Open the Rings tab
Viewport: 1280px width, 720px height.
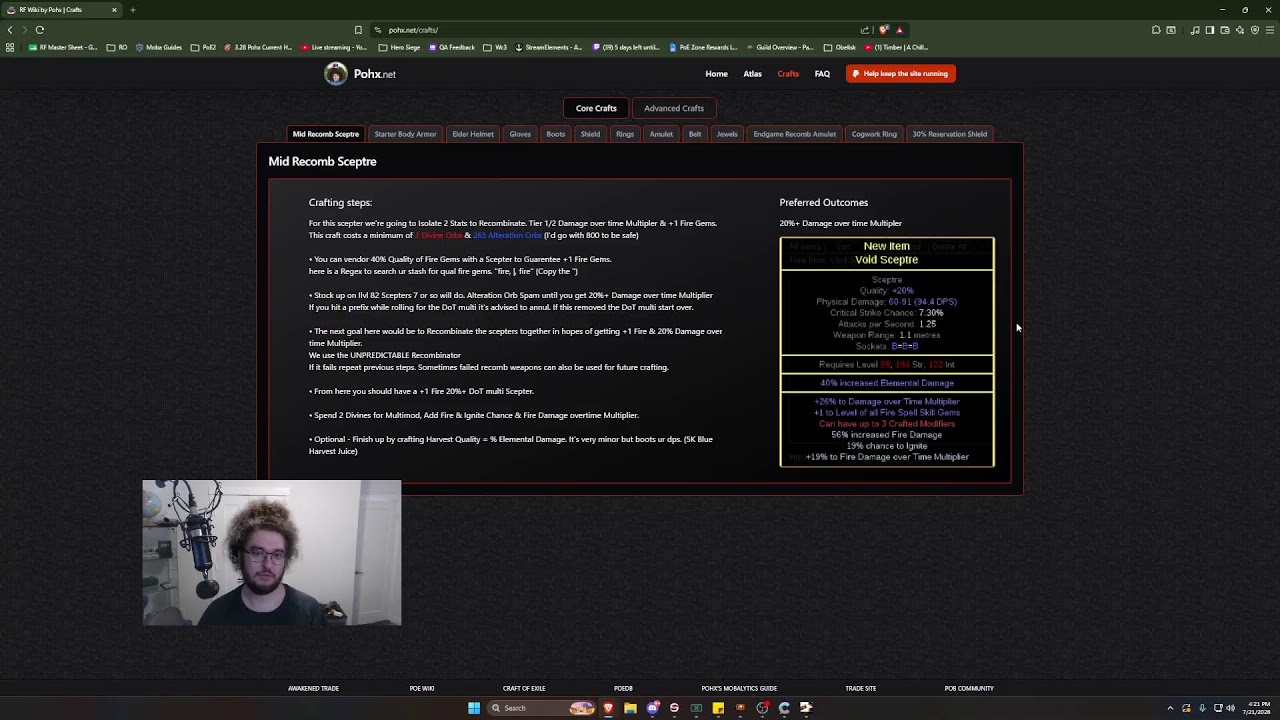tap(625, 134)
